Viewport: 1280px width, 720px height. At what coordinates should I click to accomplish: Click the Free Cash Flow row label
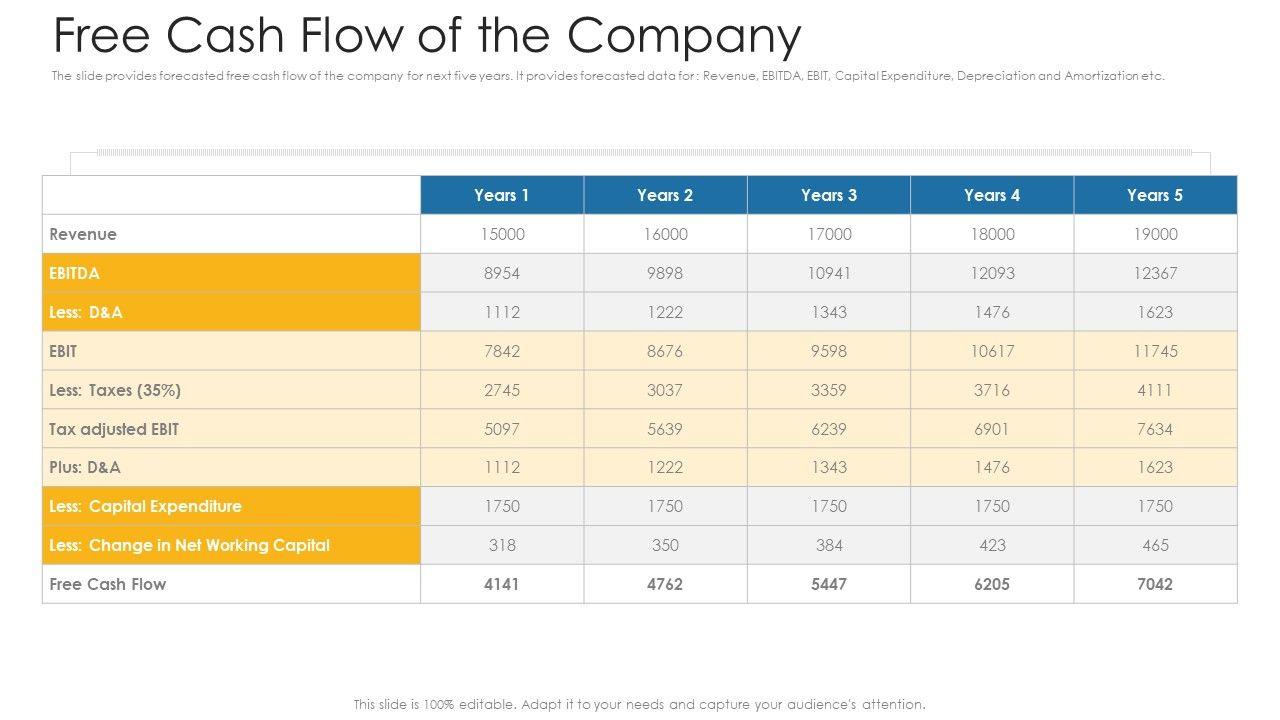(108, 584)
